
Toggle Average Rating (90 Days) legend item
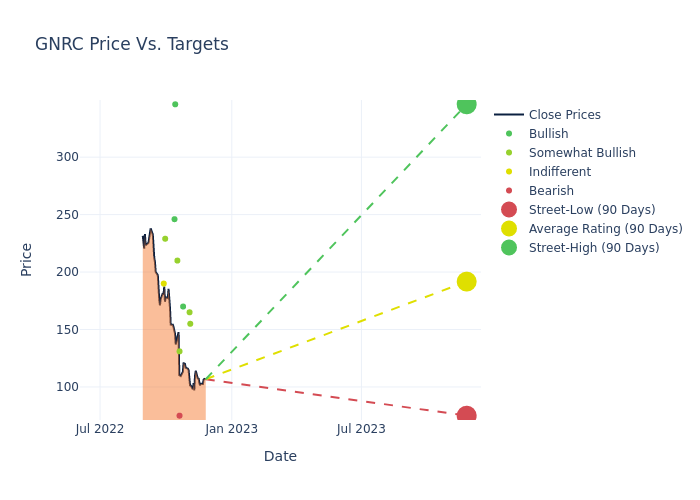605,229
